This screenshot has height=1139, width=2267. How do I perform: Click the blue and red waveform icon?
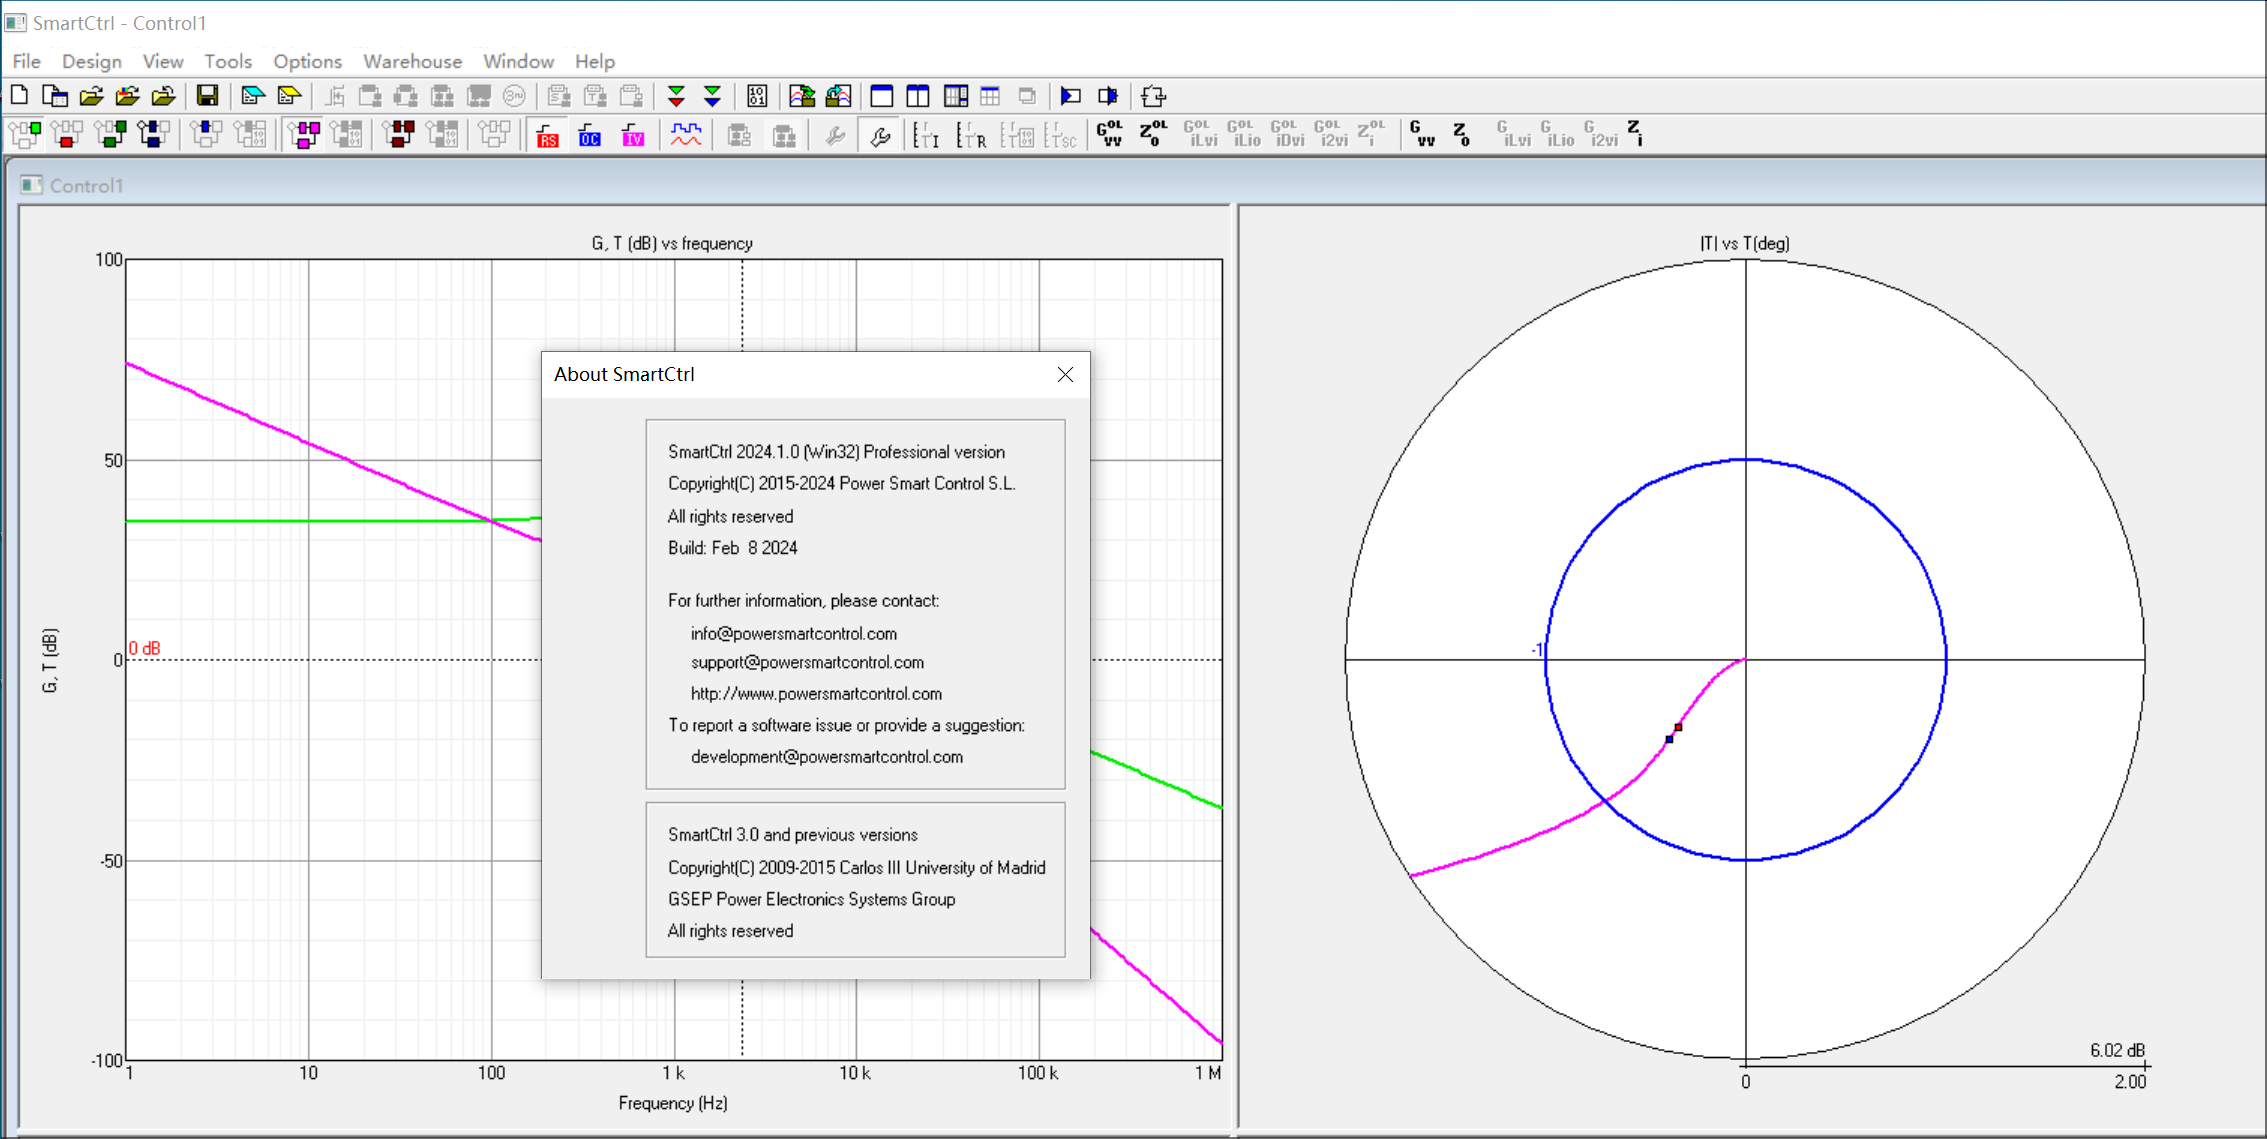pyautogui.click(x=686, y=134)
